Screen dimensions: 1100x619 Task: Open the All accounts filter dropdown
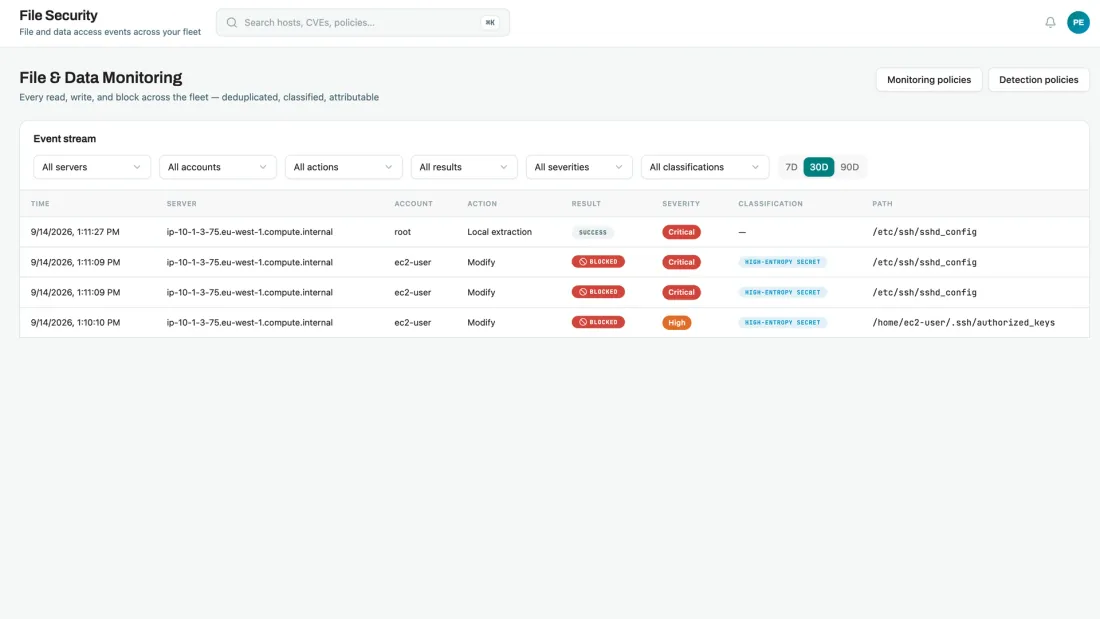tap(217, 167)
